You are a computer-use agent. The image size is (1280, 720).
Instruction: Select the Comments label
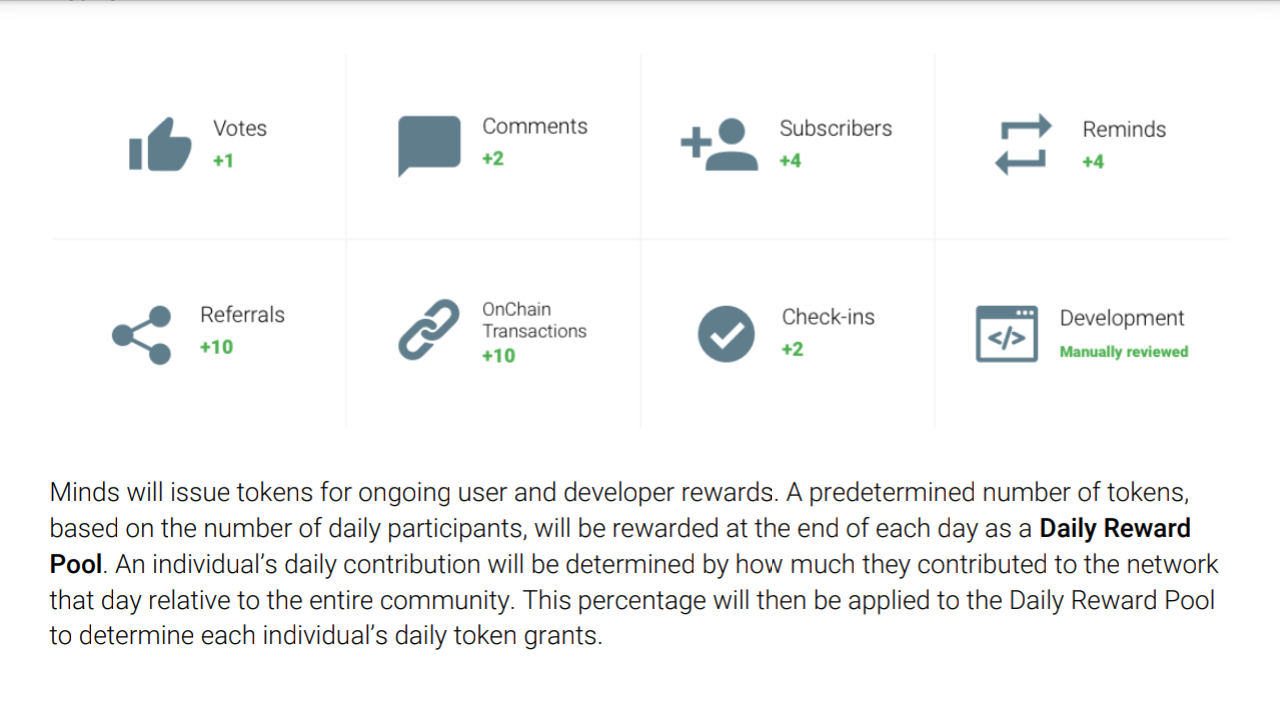[535, 126]
